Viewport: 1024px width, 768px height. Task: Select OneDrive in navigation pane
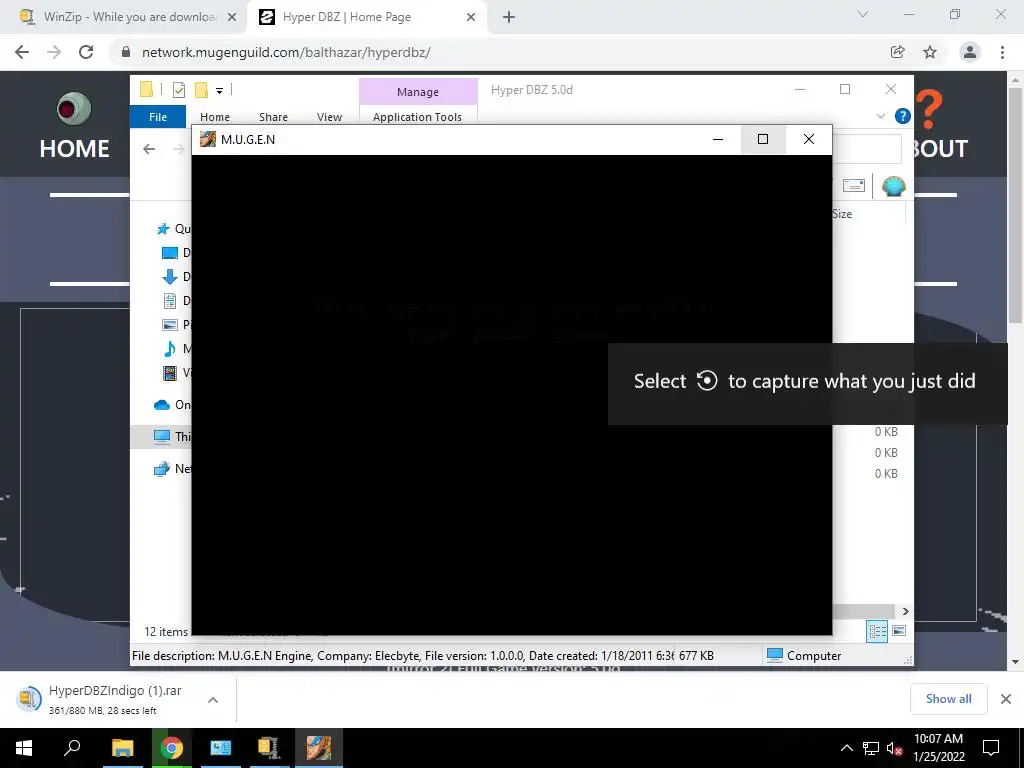(172, 405)
